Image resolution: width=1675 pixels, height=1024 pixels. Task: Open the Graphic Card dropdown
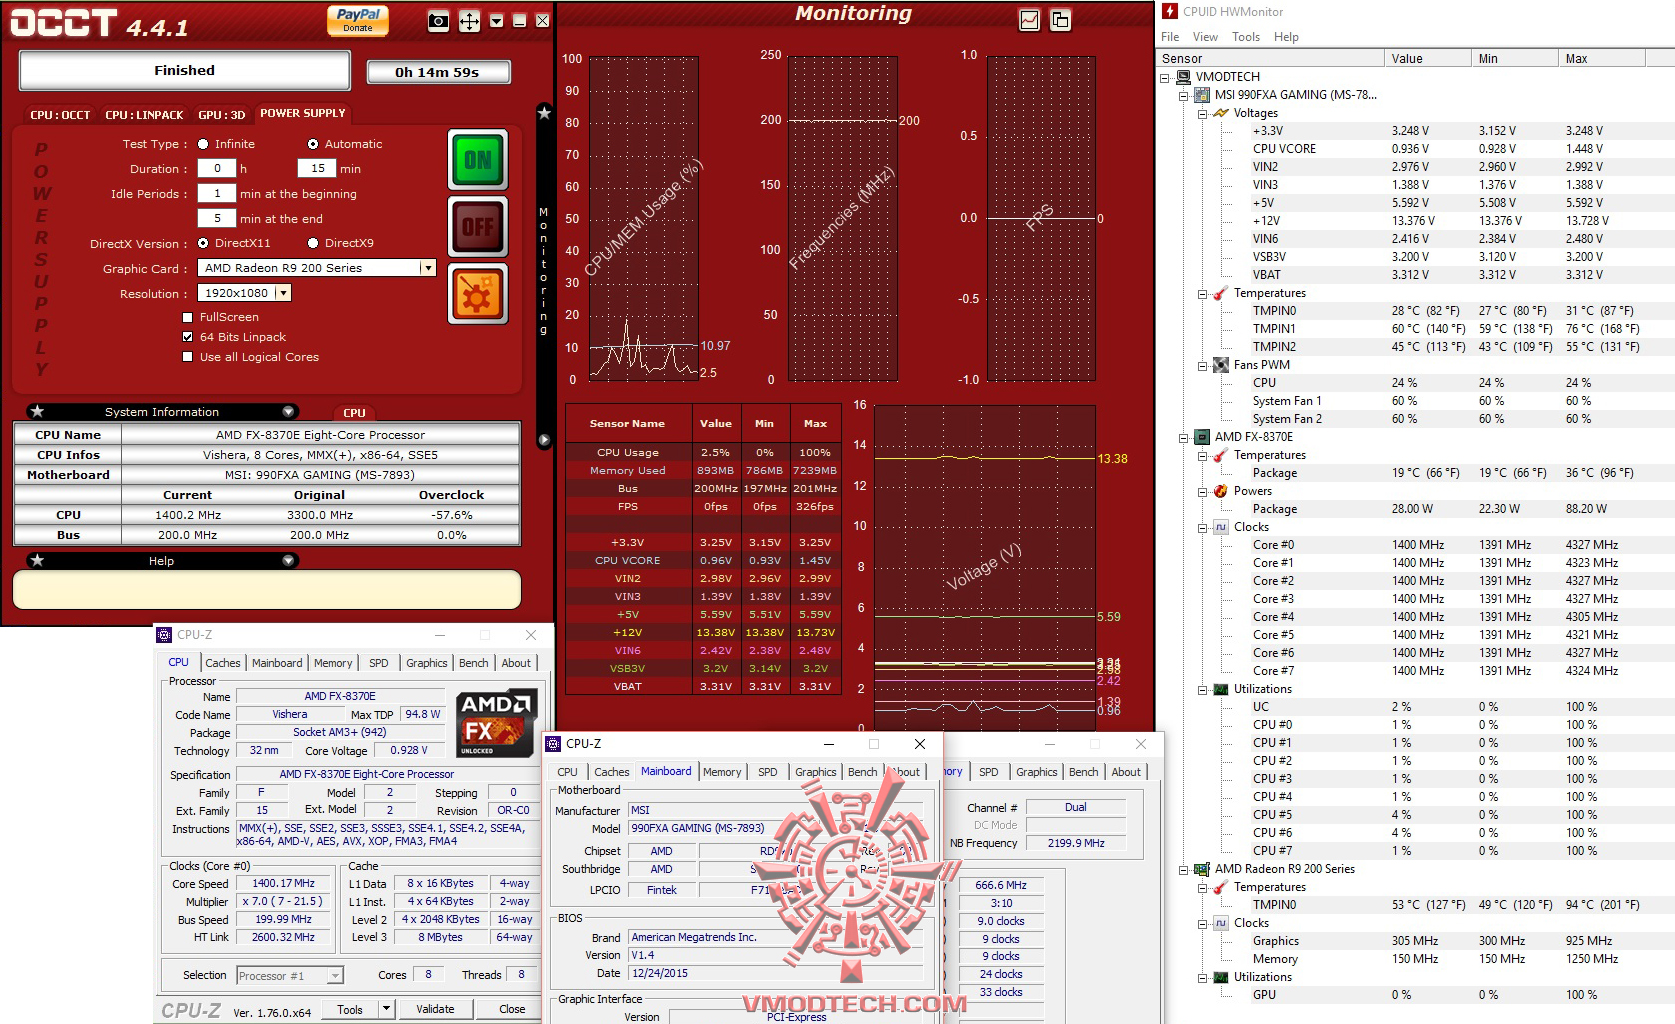(x=428, y=268)
